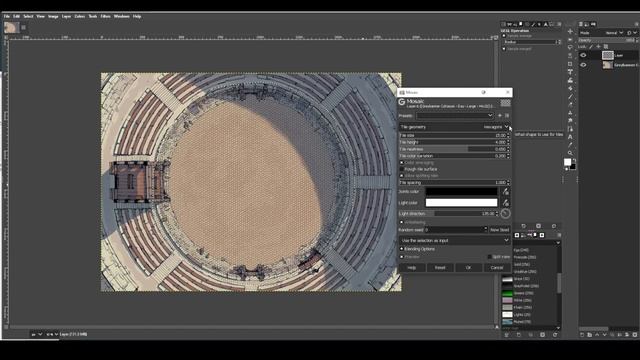Toggle Sample average checkbox in tool options
This screenshot has height=360, width=640.
(x=504, y=36)
